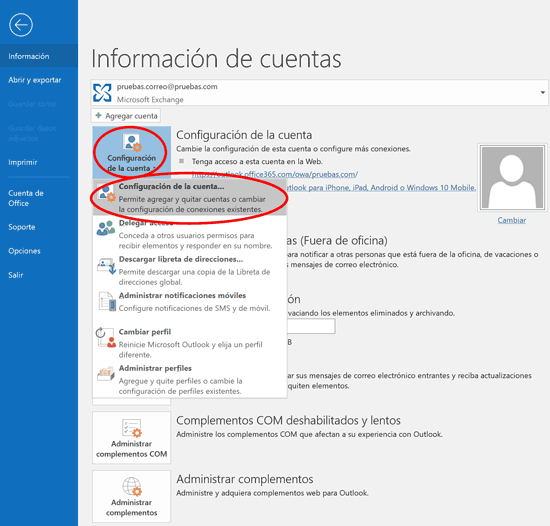Open Outlook para iPhone, iPad, Android link
Screen dimensions: 550x526
[x=381, y=188]
